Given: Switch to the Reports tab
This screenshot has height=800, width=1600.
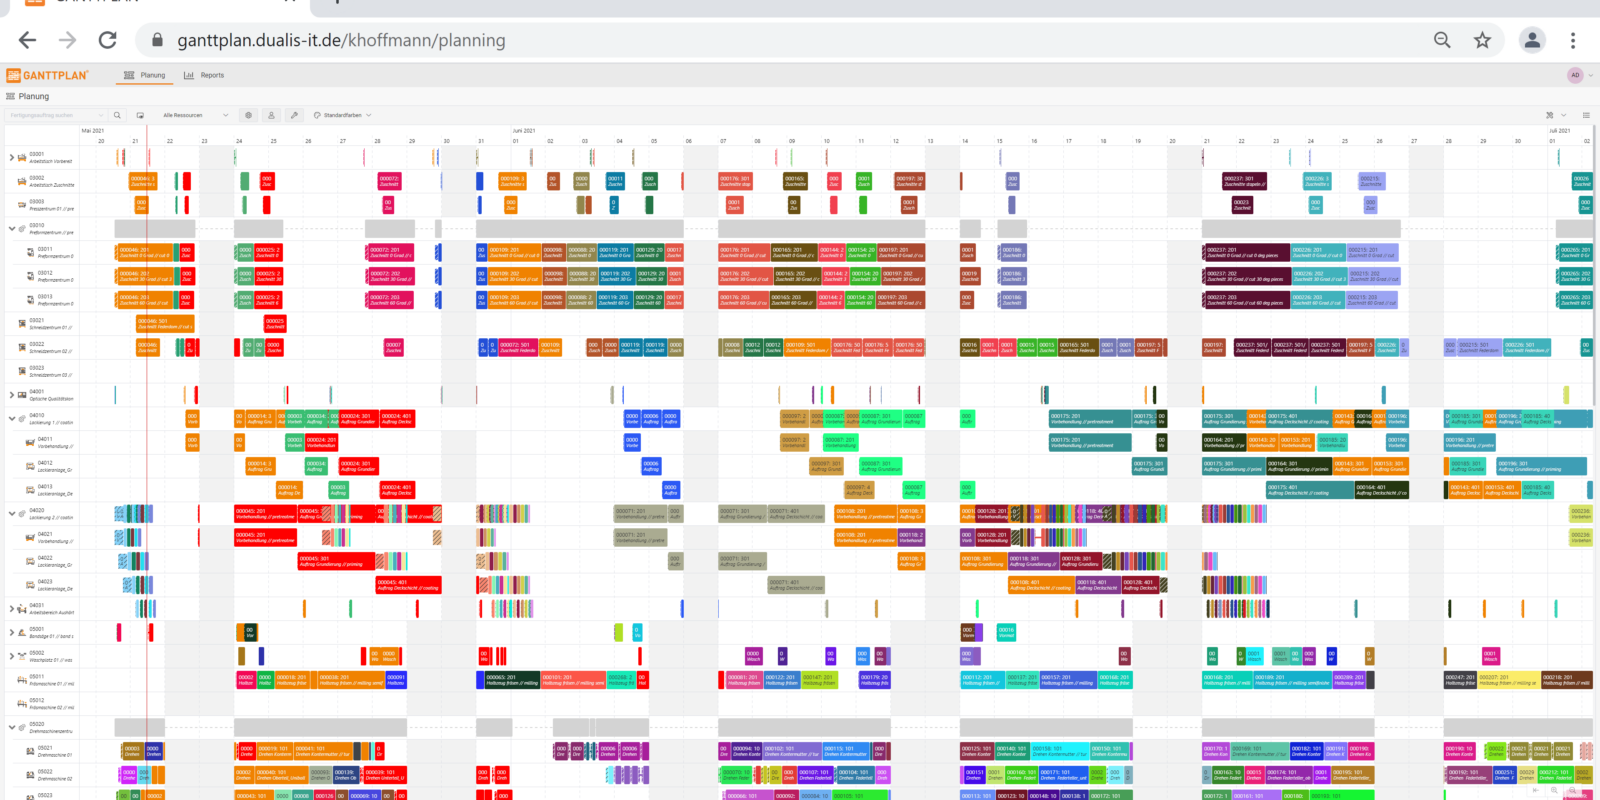Looking at the screenshot, I should click(204, 75).
